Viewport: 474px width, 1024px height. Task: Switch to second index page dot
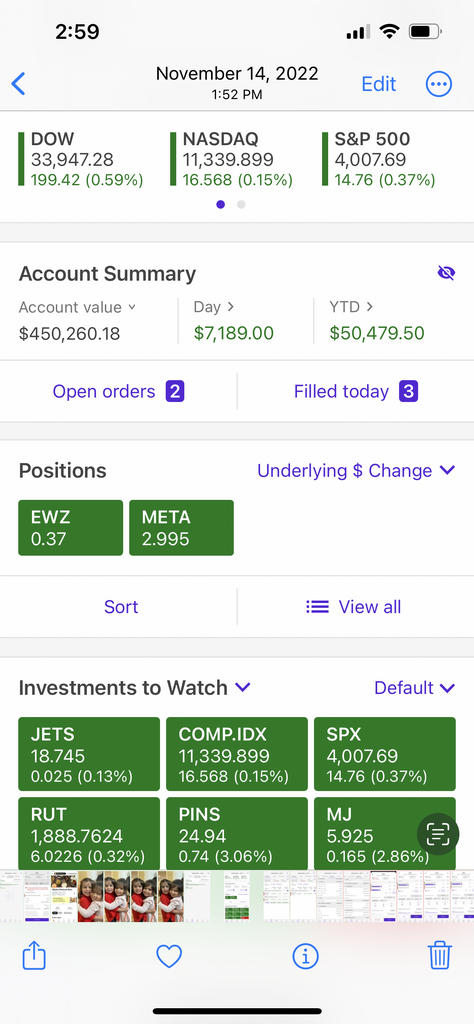tap(241, 204)
